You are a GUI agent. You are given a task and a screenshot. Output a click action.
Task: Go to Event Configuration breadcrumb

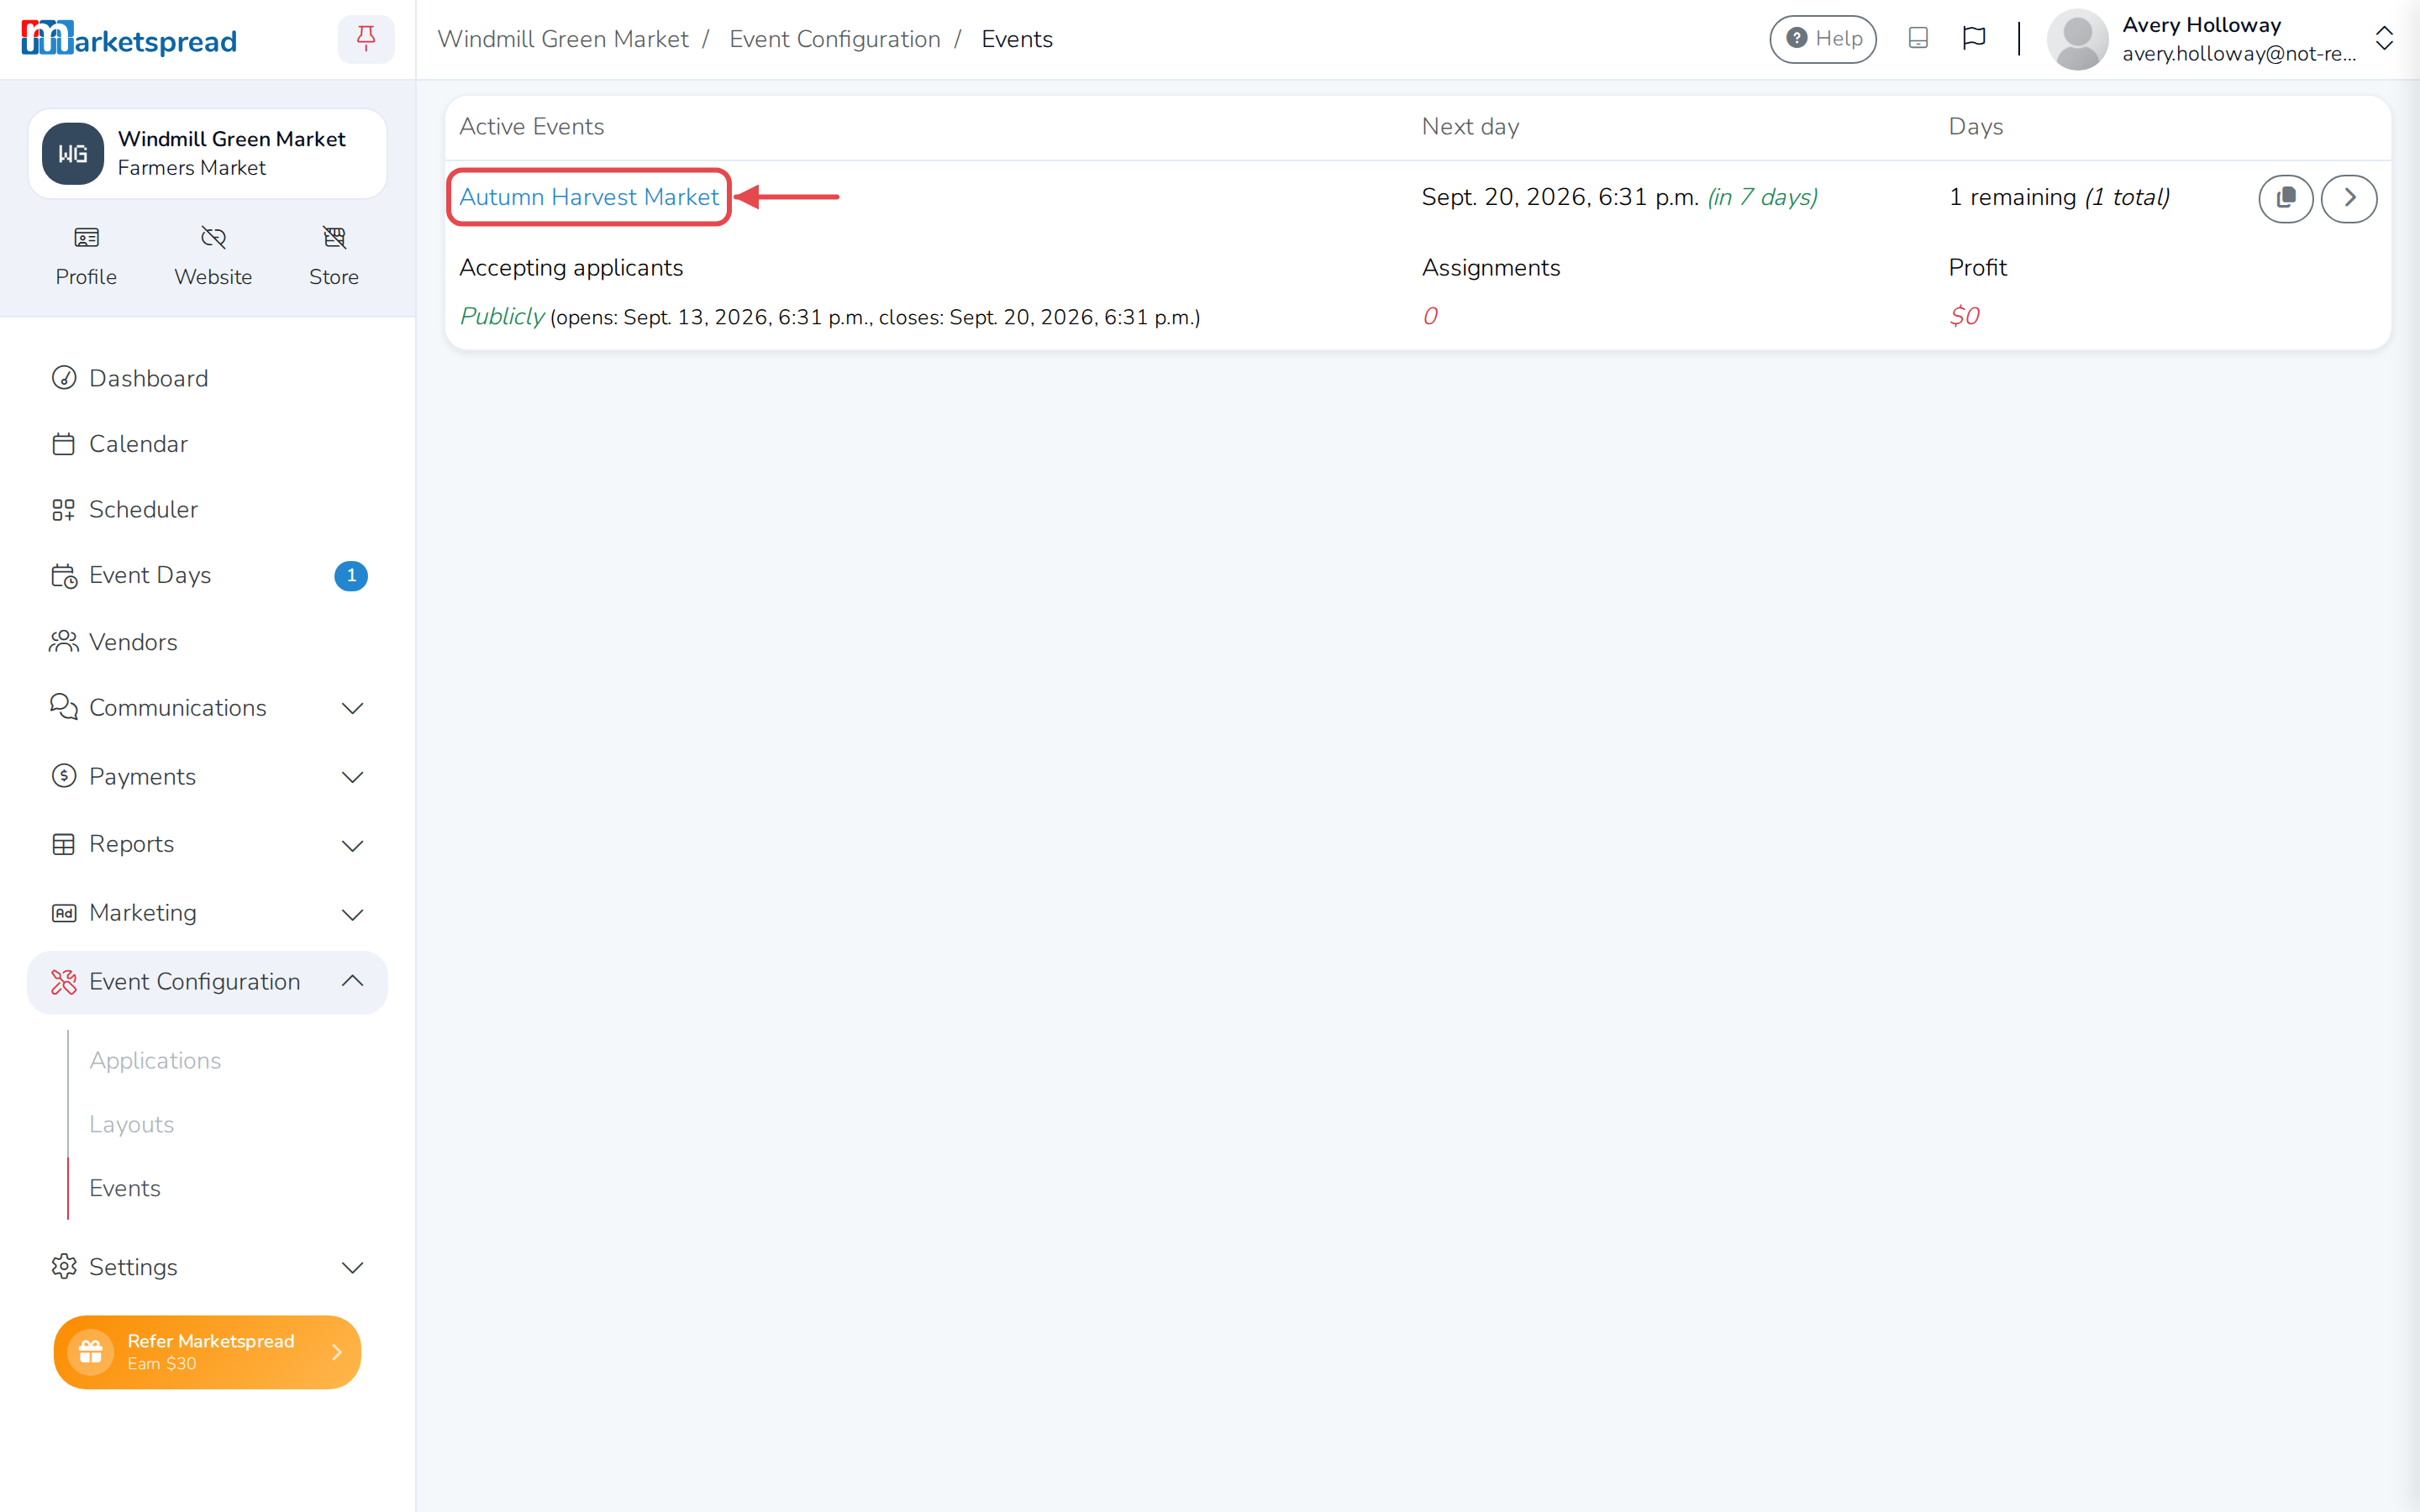pos(835,39)
